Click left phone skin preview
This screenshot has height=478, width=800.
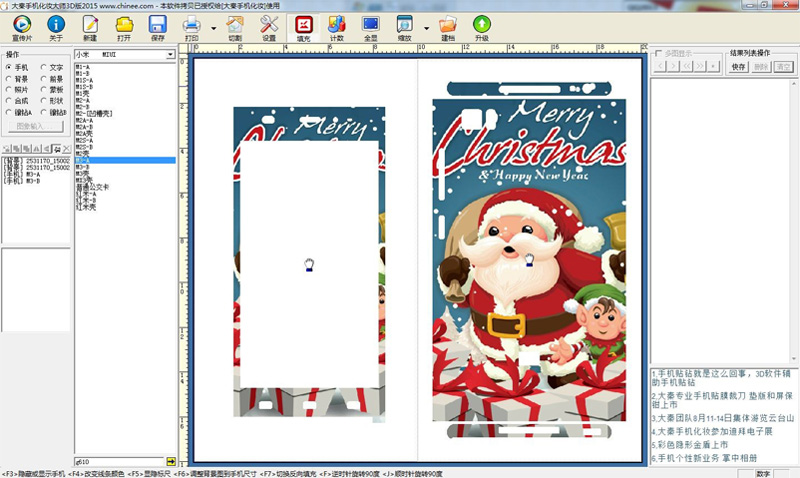pyautogui.click(x=309, y=262)
